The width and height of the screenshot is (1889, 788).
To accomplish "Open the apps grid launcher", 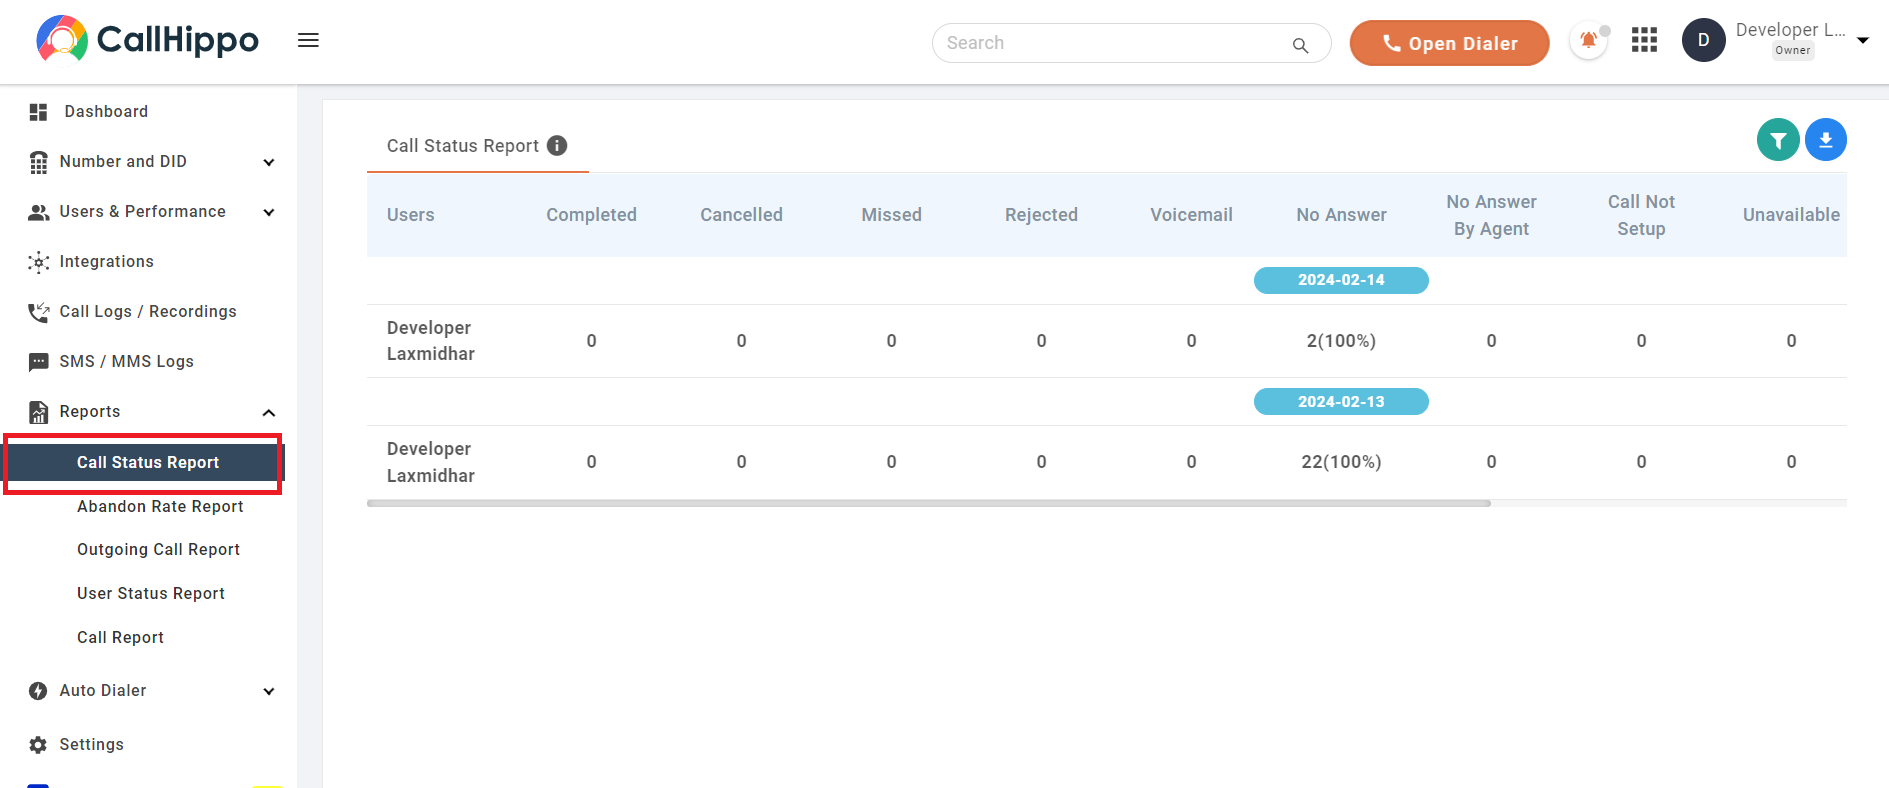I will (x=1644, y=40).
